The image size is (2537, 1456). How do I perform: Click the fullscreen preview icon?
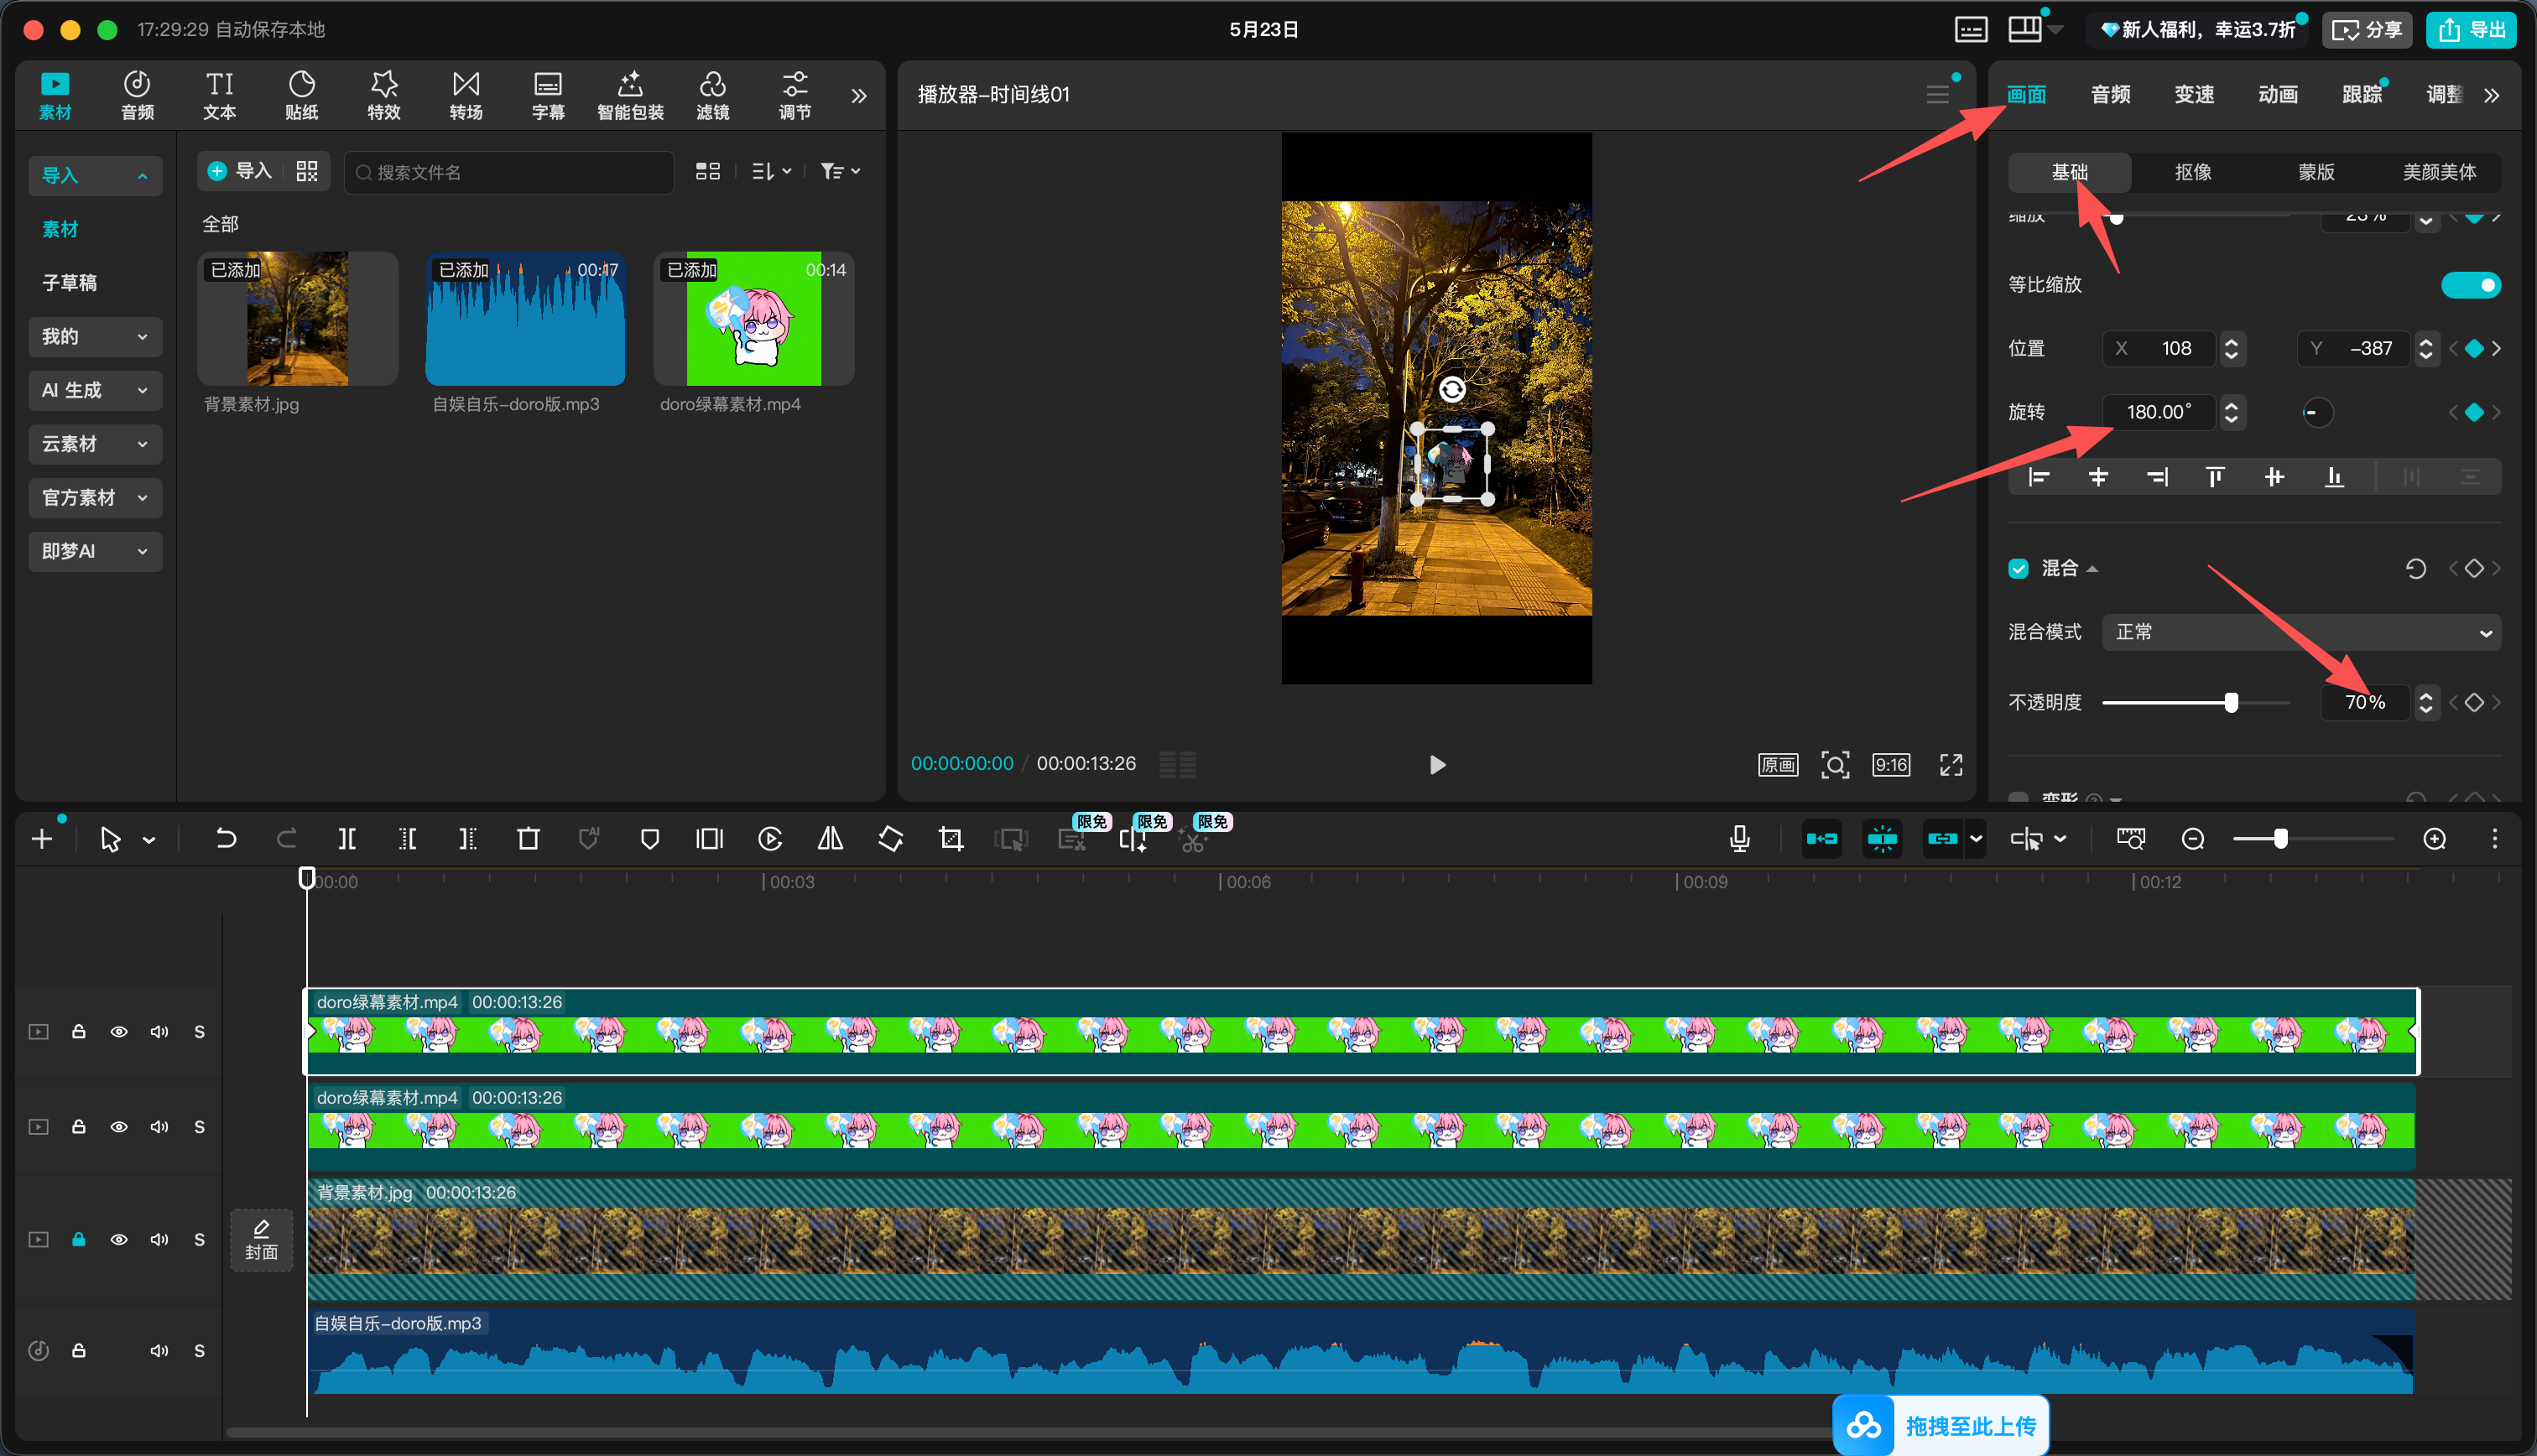(1951, 765)
